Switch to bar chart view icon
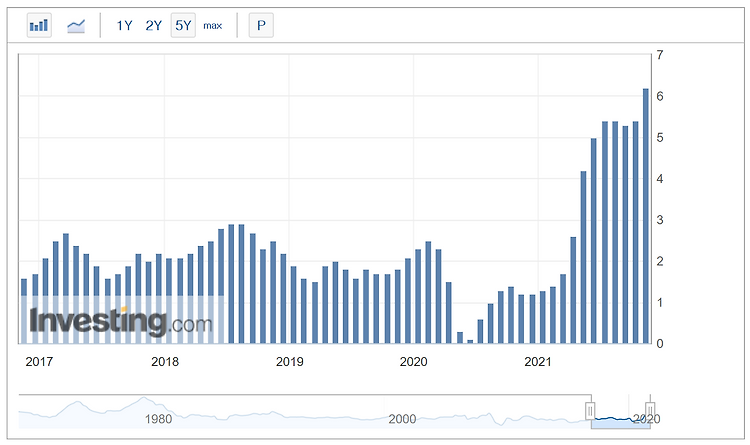Screen dimensions: 750x445 [x=39, y=25]
